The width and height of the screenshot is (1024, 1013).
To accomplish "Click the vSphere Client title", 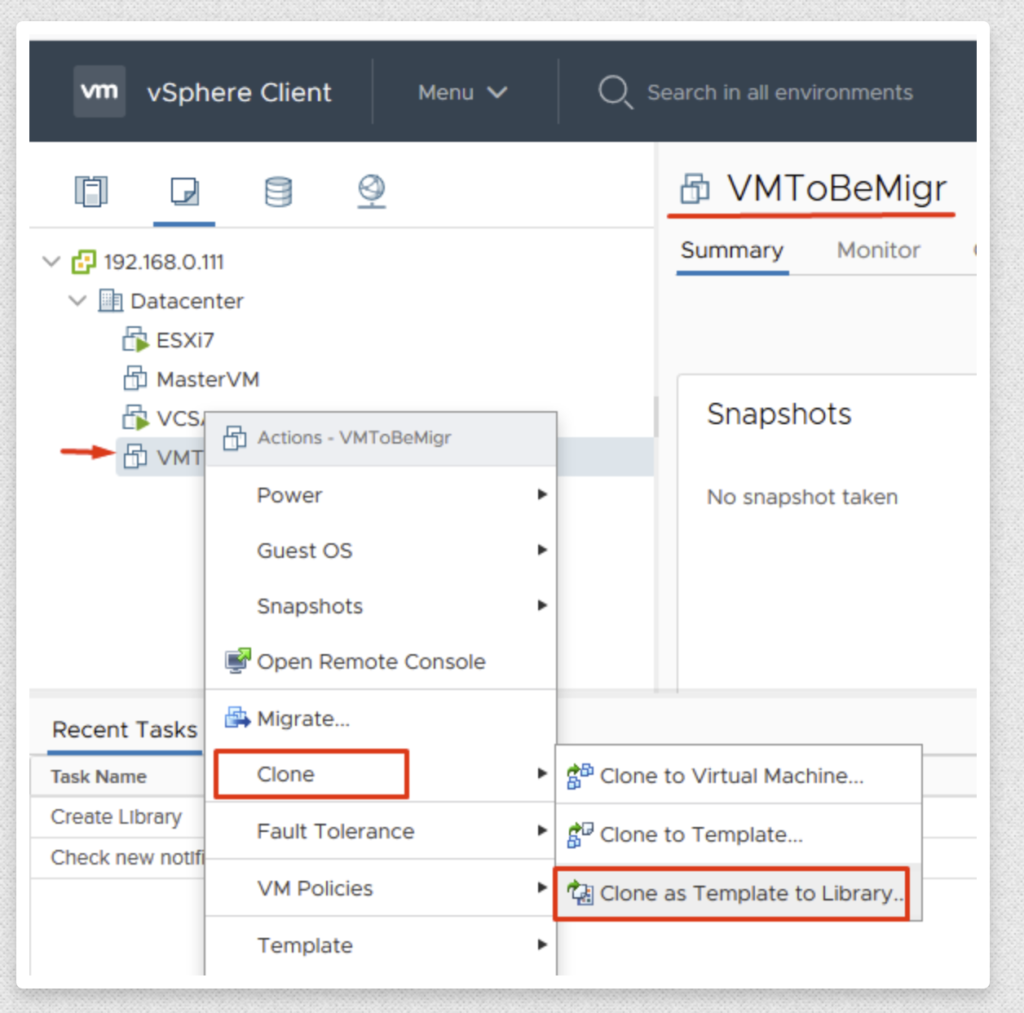I will [x=239, y=92].
